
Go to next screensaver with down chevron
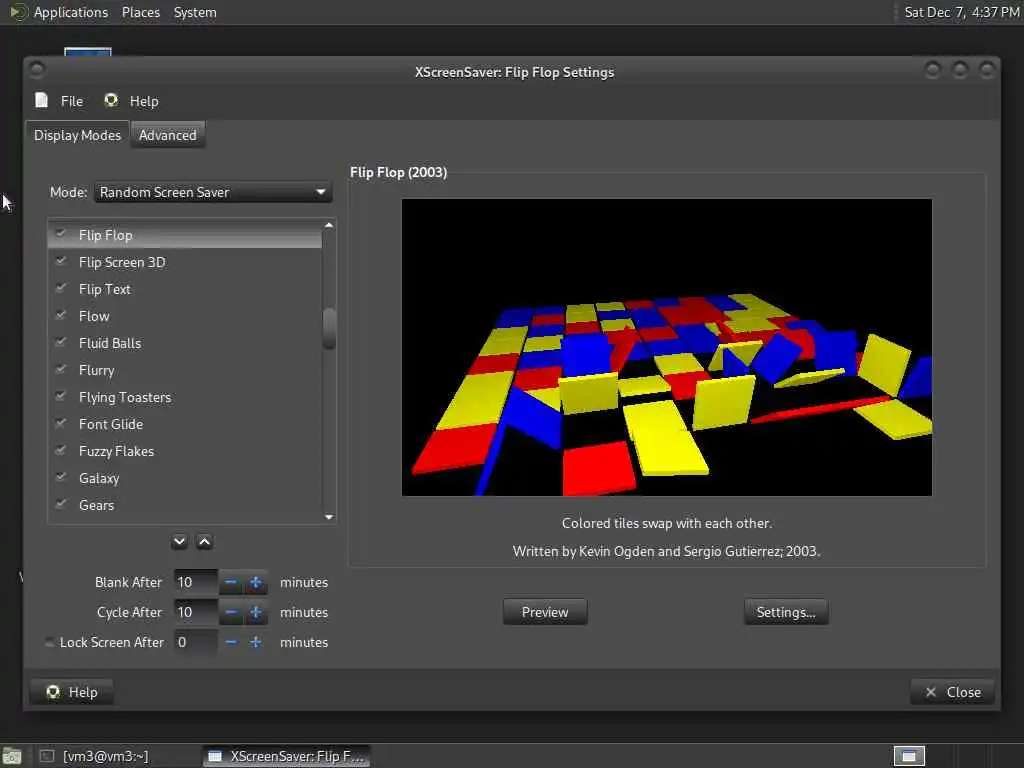[x=180, y=541]
